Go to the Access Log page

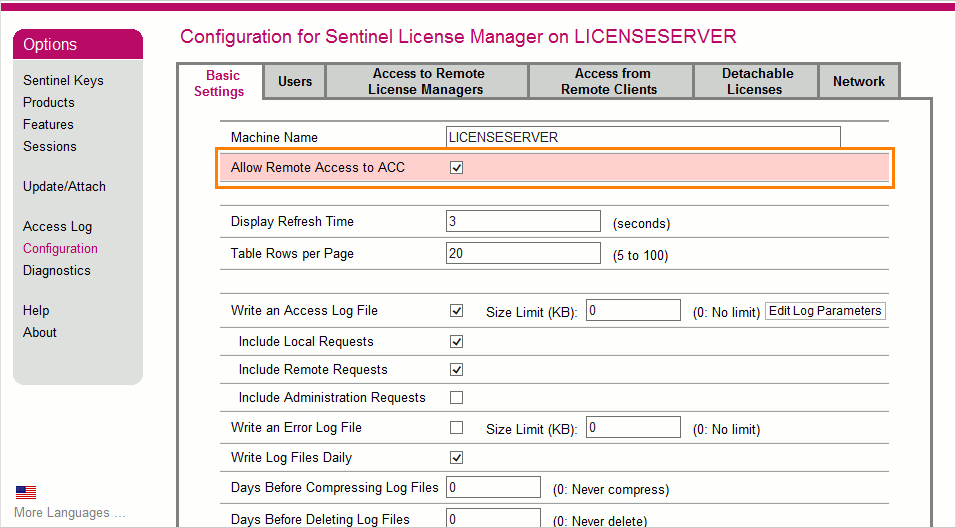(x=57, y=227)
